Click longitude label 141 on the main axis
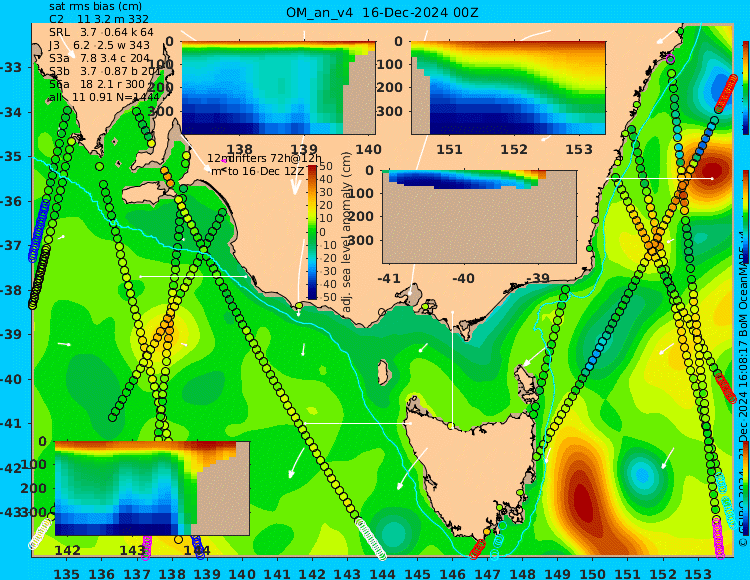This screenshot has height=580, width=750. (x=277, y=573)
